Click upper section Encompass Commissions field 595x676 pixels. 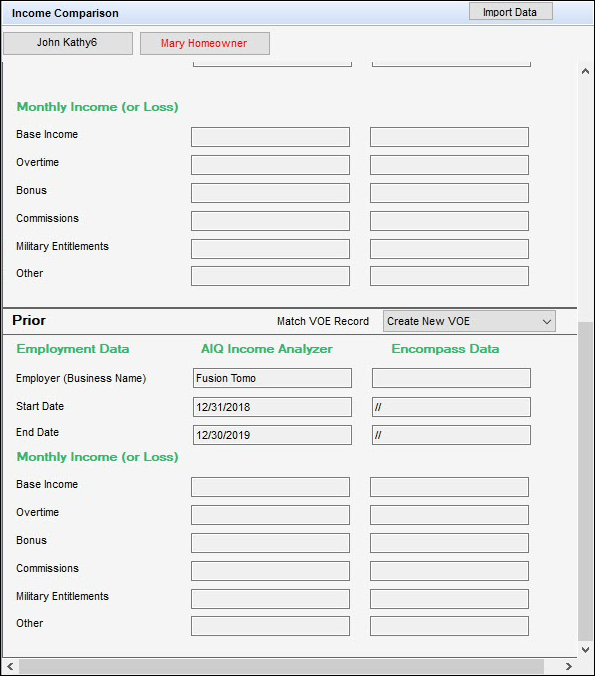tap(449, 221)
